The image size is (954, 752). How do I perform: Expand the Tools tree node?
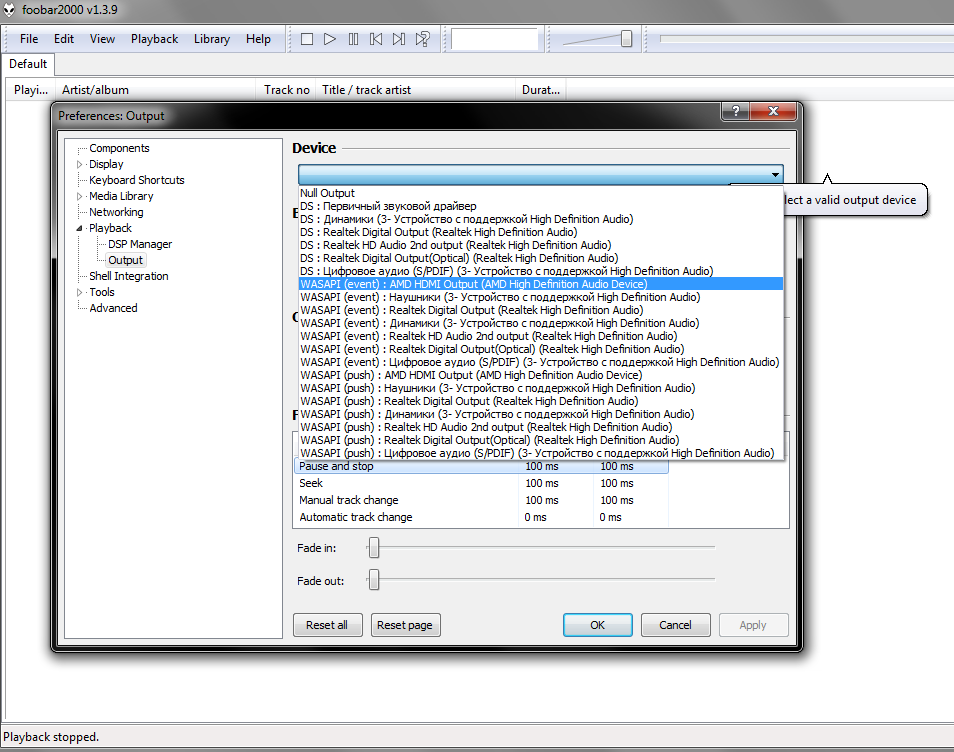(x=81, y=292)
